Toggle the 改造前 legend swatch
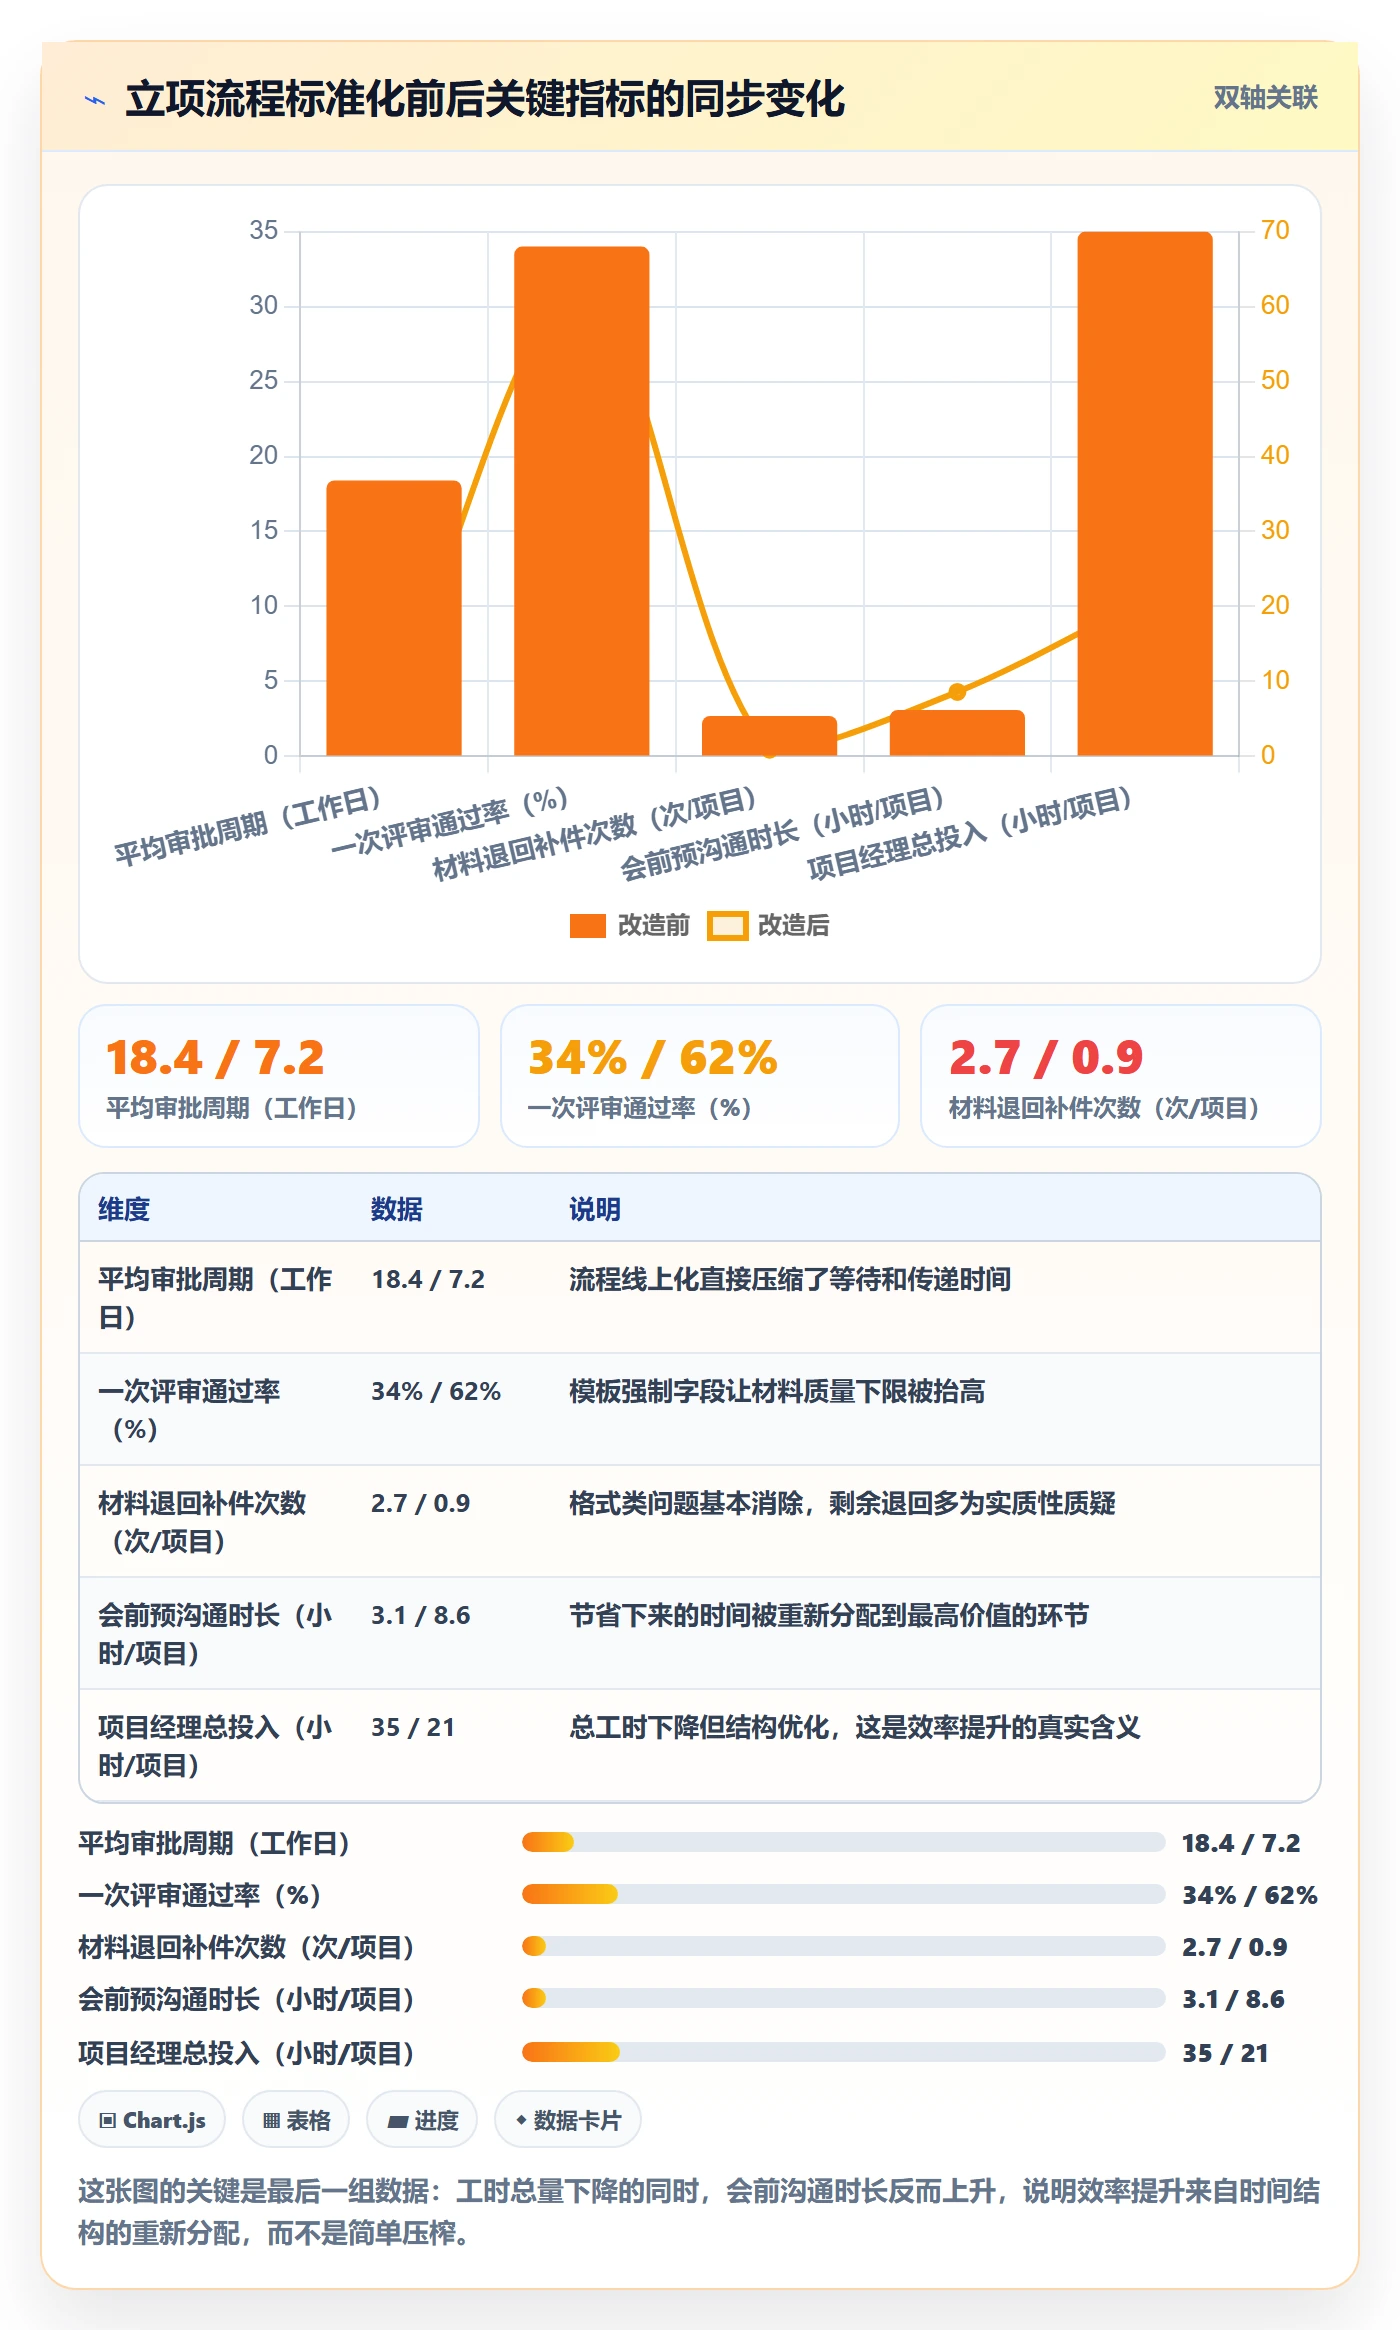The height and width of the screenshot is (2330, 1400). [587, 926]
